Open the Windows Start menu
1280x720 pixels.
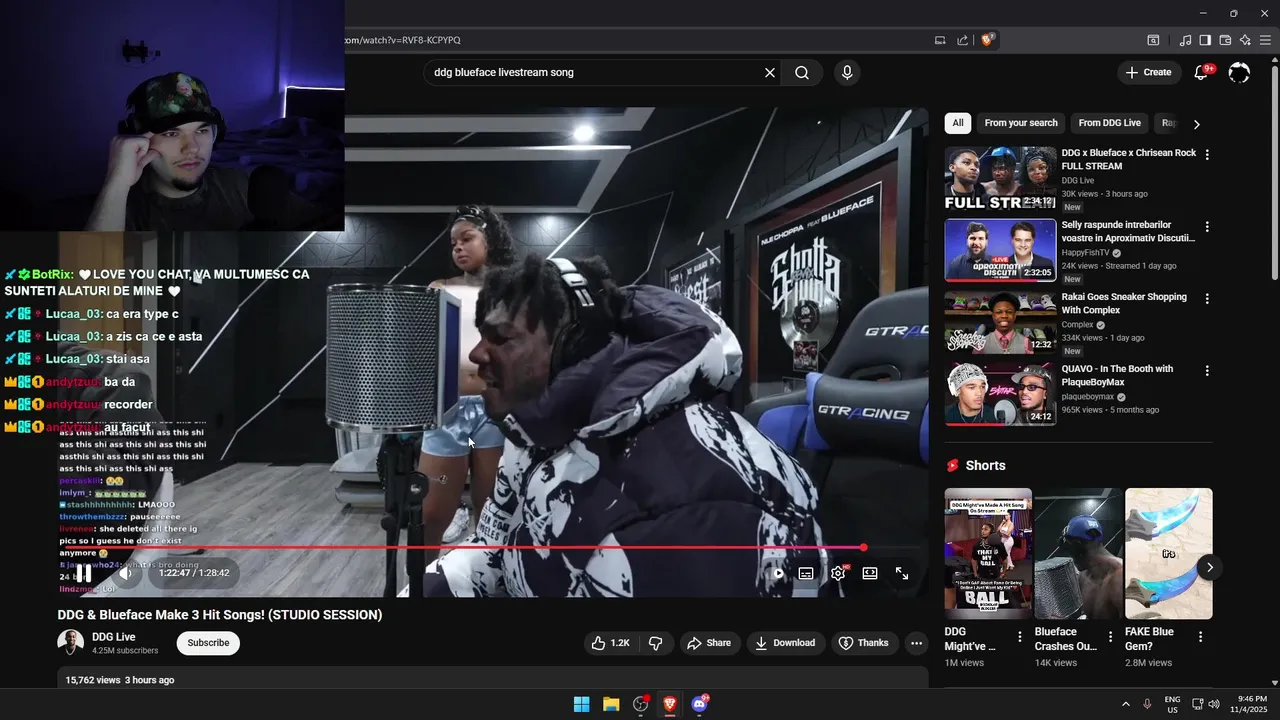(x=581, y=704)
